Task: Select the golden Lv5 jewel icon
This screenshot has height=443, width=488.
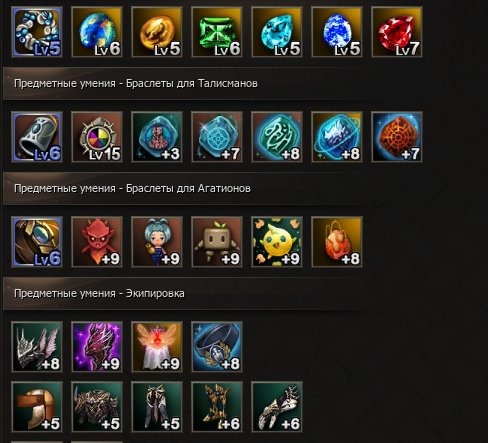Action: click(157, 32)
